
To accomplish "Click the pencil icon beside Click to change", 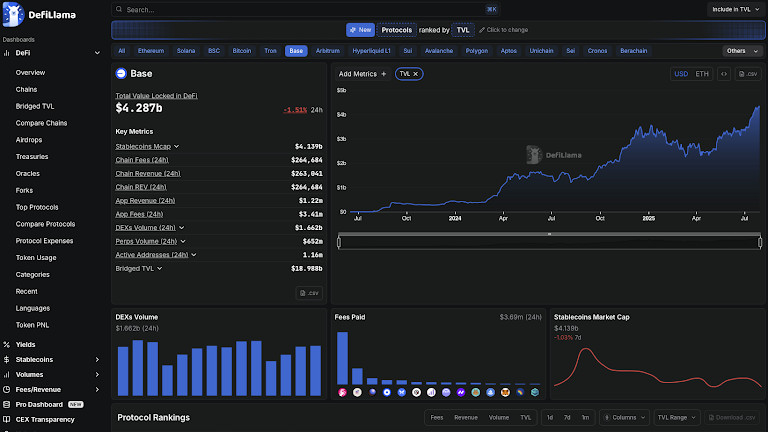I will 482,30.
